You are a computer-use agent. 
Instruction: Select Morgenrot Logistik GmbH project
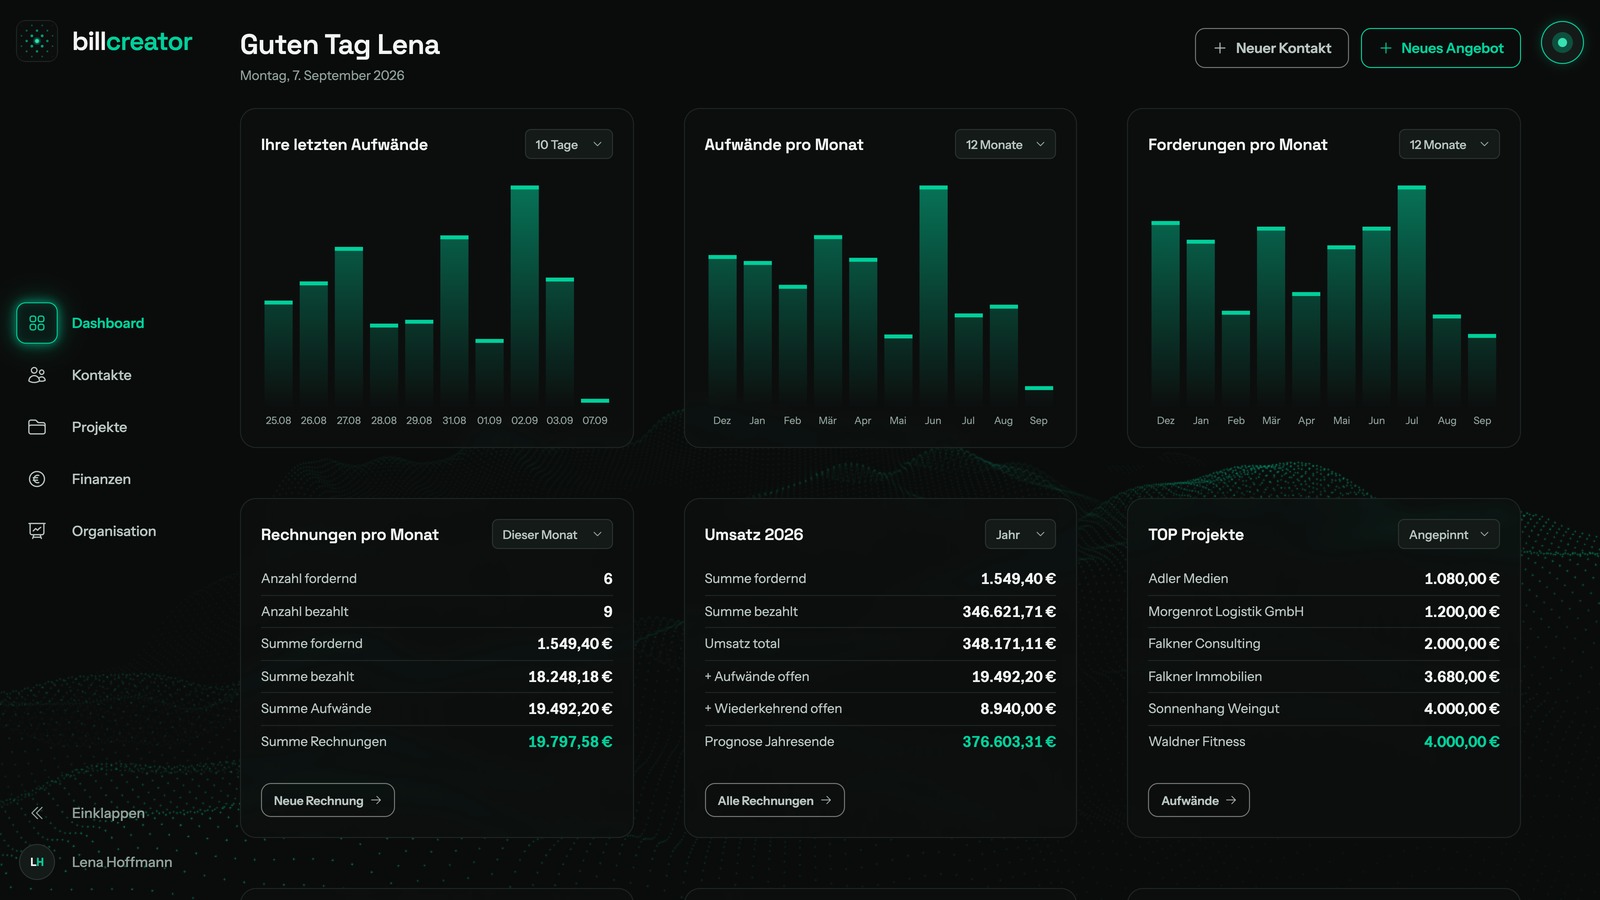click(x=1324, y=611)
